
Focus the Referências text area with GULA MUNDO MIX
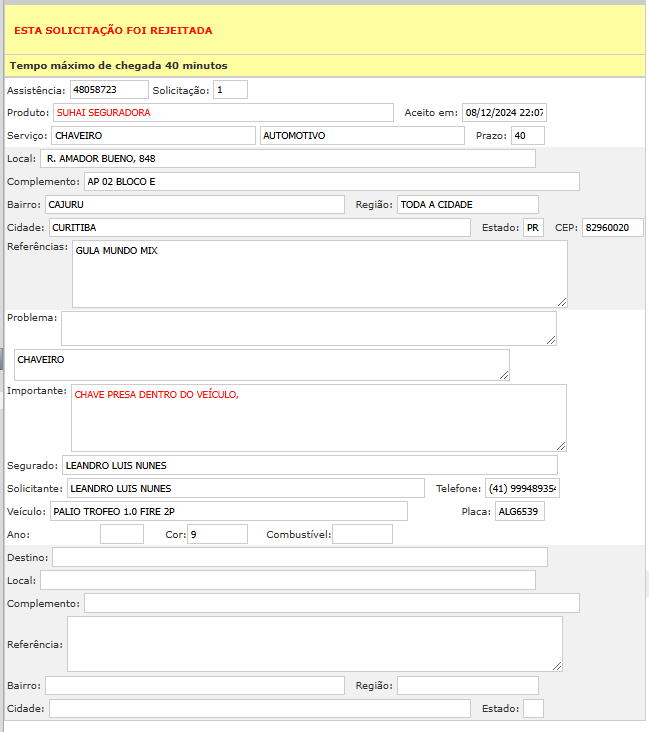(319, 274)
